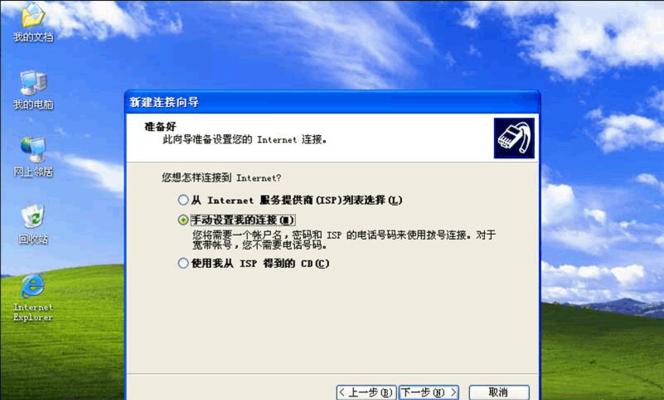This screenshot has width=664, height=400.
Task: Choose the 手动设置我的连接 radio button
Action: click(183, 220)
